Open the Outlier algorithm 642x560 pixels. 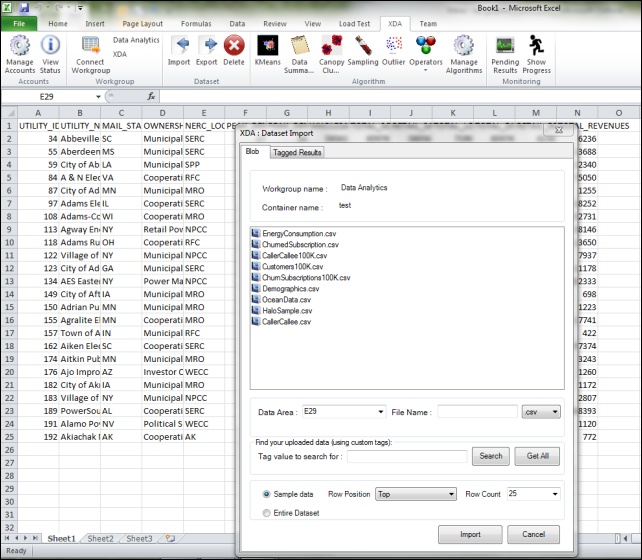pyautogui.click(x=393, y=51)
